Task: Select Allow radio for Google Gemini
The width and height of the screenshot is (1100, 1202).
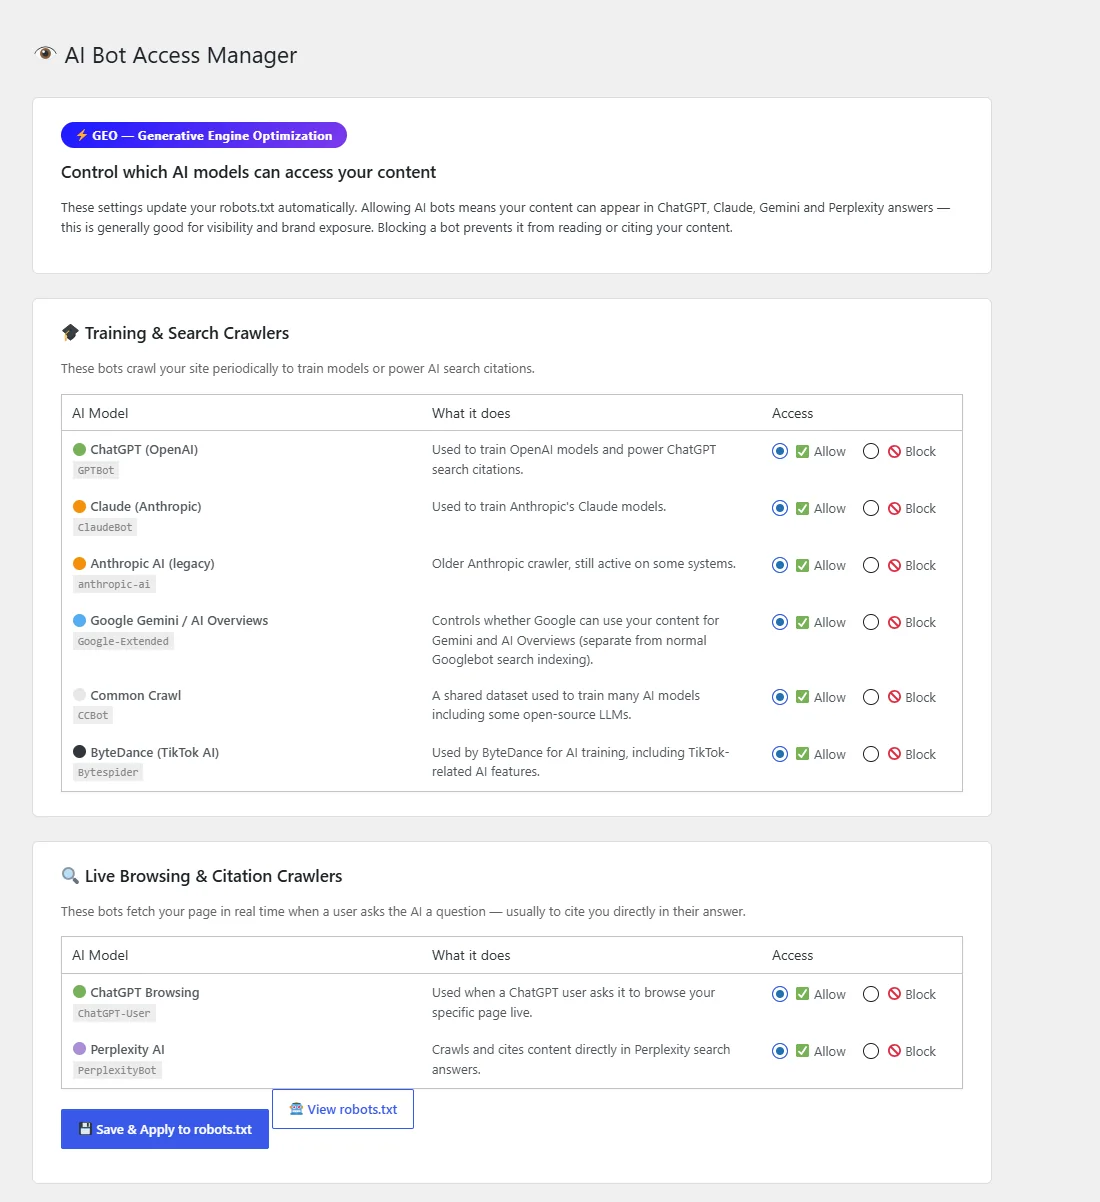Action: [x=780, y=622]
